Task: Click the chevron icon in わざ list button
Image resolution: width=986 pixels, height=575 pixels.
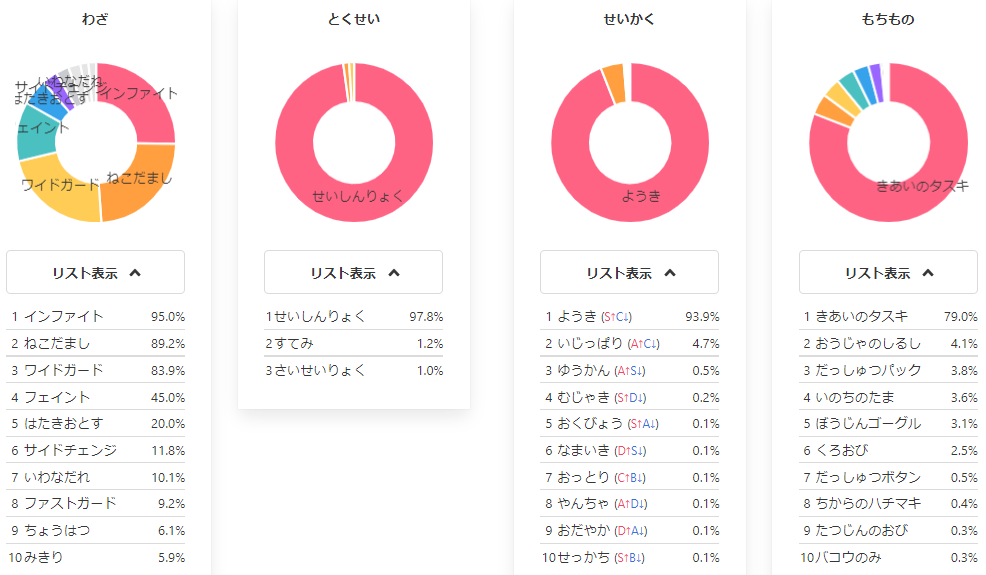Action: pos(135,273)
